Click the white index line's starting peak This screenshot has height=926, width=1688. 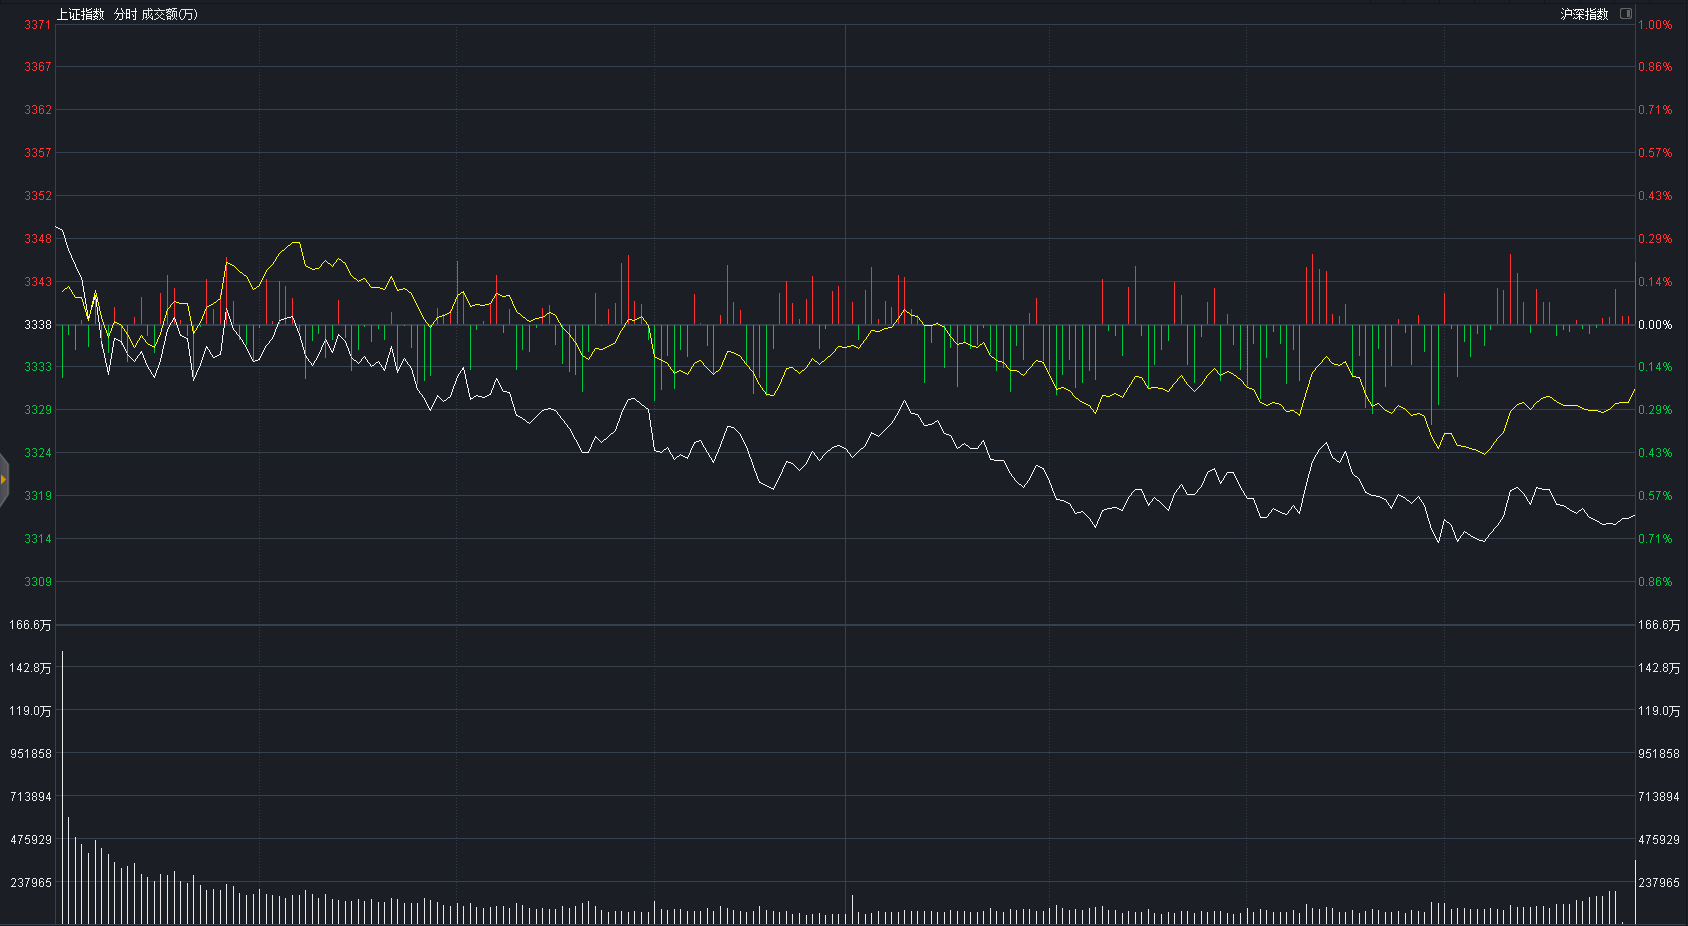click(x=57, y=227)
